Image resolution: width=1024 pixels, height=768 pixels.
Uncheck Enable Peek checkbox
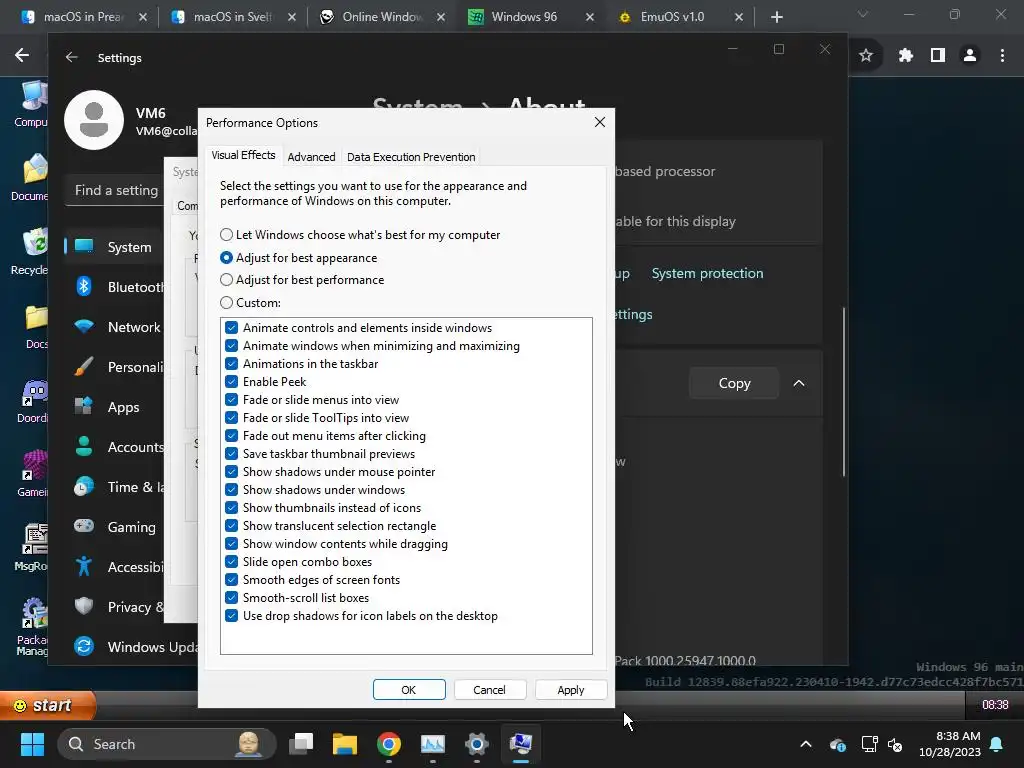(231, 381)
